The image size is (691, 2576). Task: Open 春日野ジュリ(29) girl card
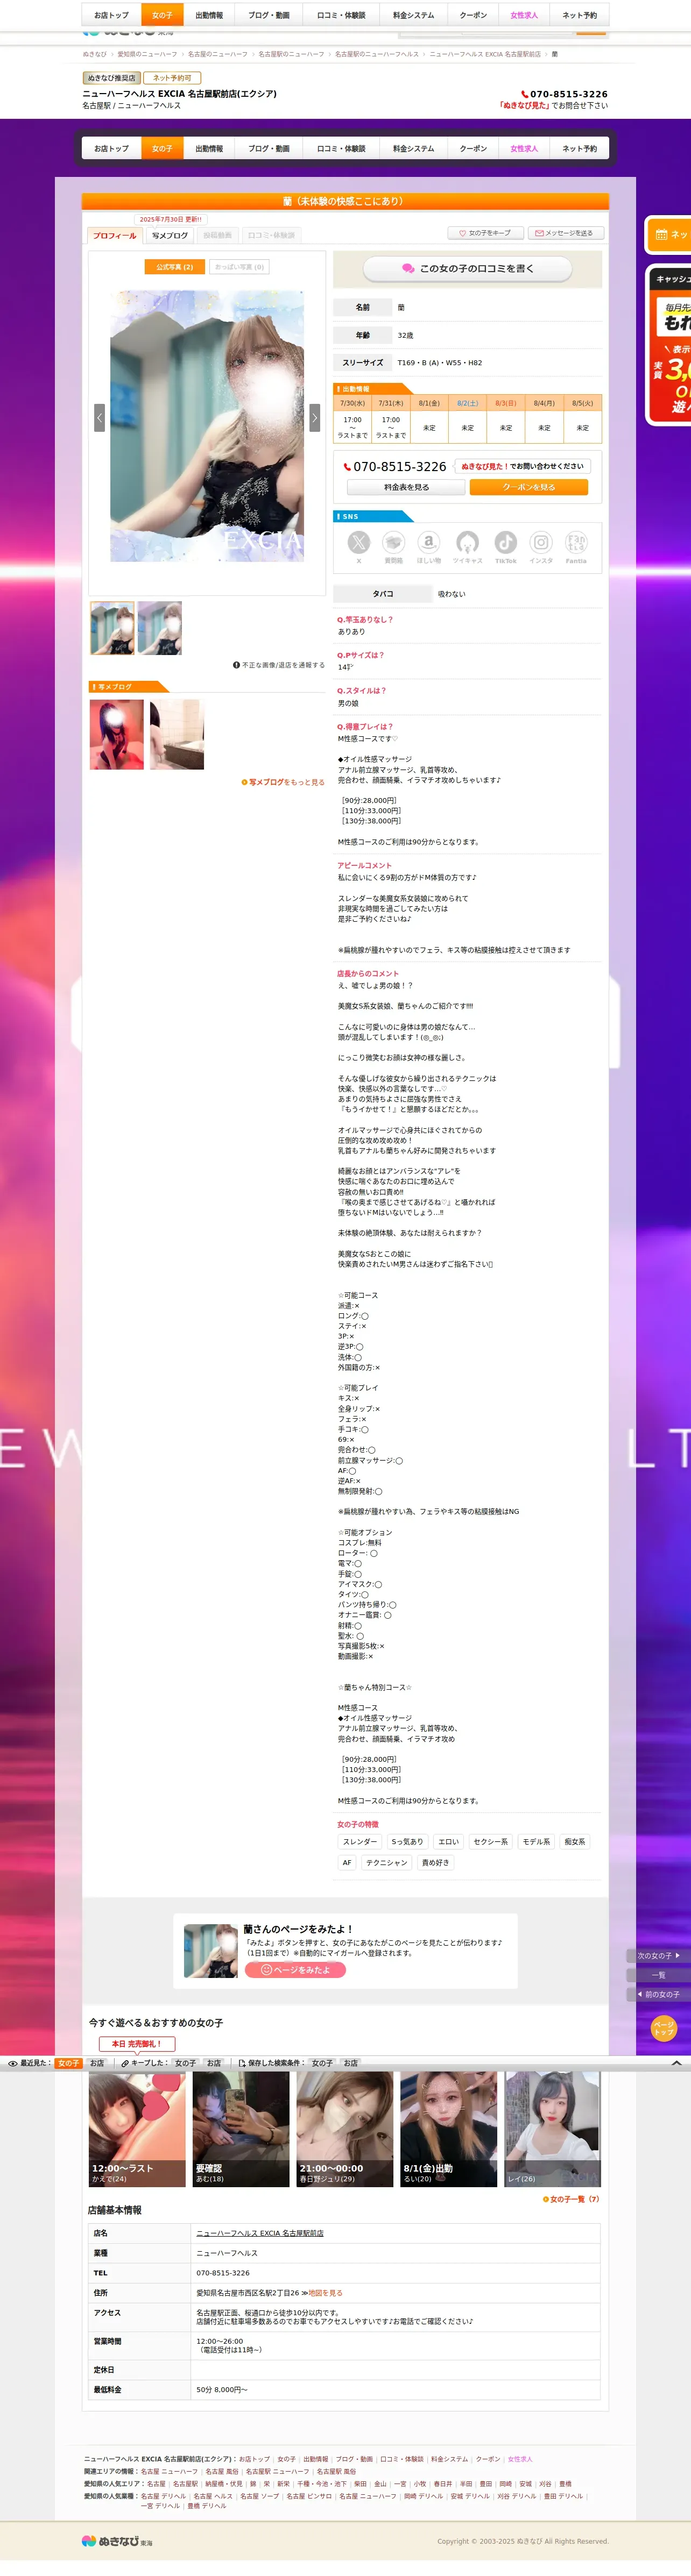tap(345, 2128)
